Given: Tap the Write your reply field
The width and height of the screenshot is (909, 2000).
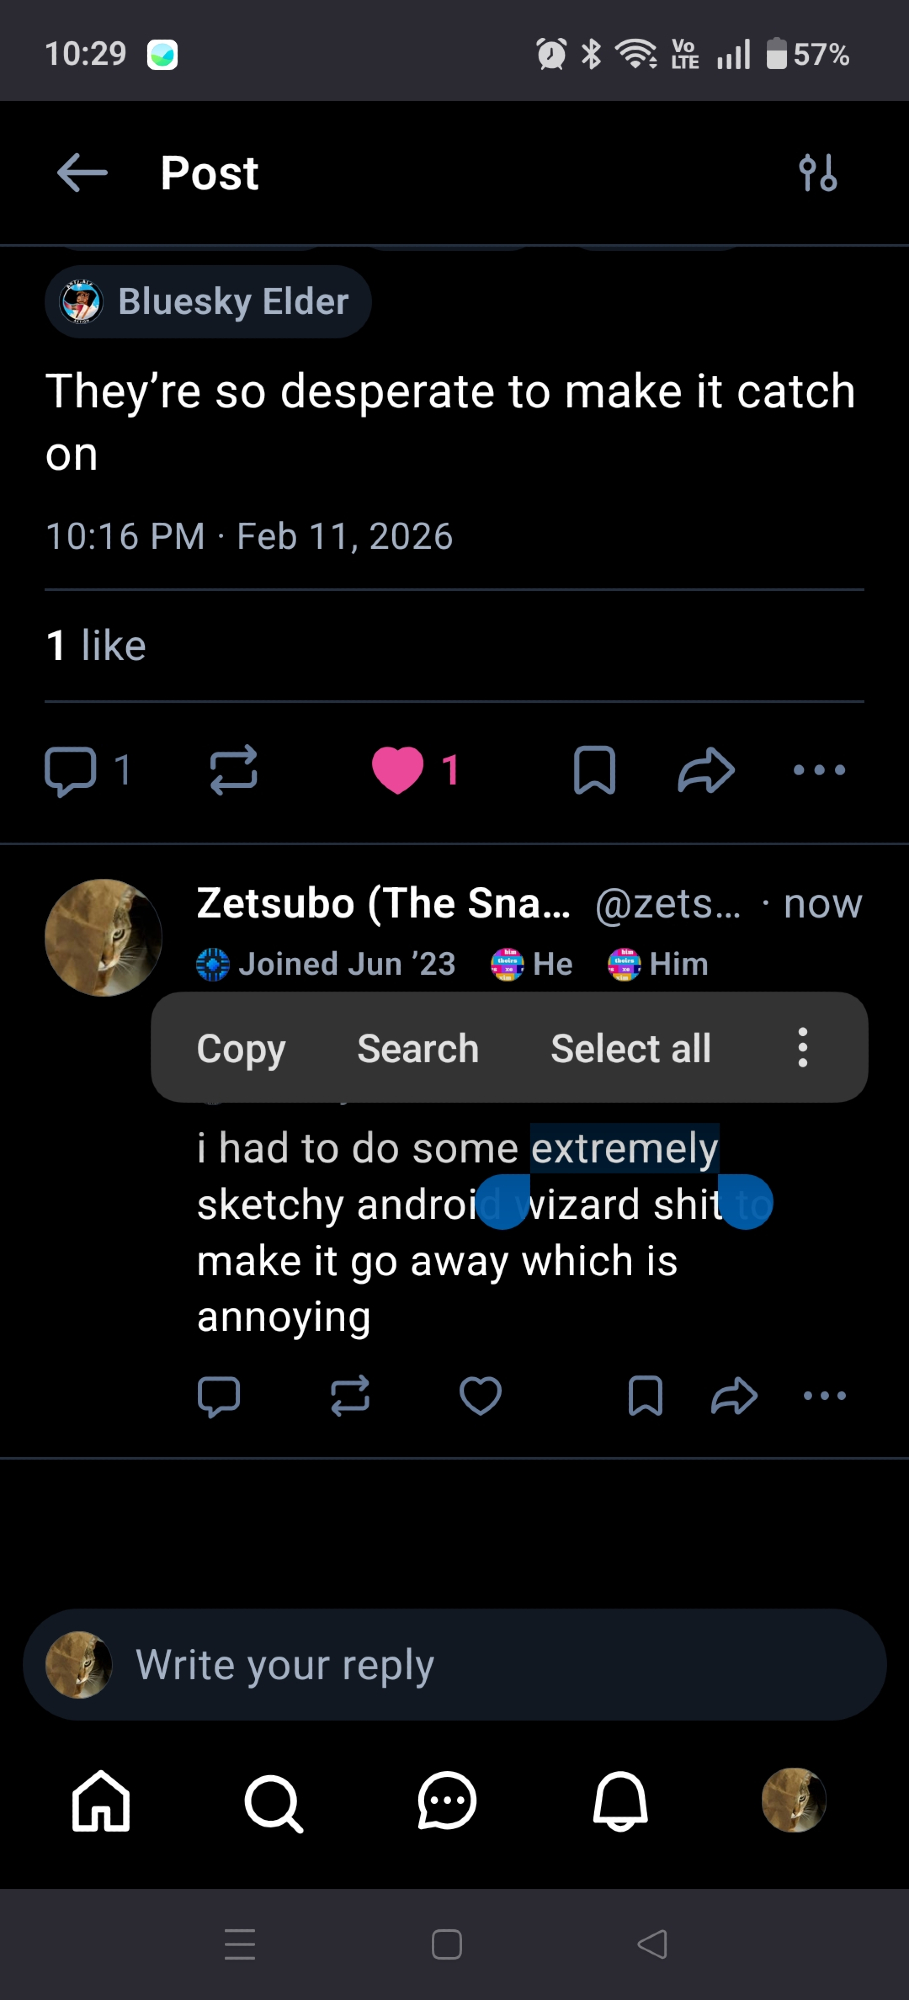Looking at the screenshot, I should [454, 1665].
